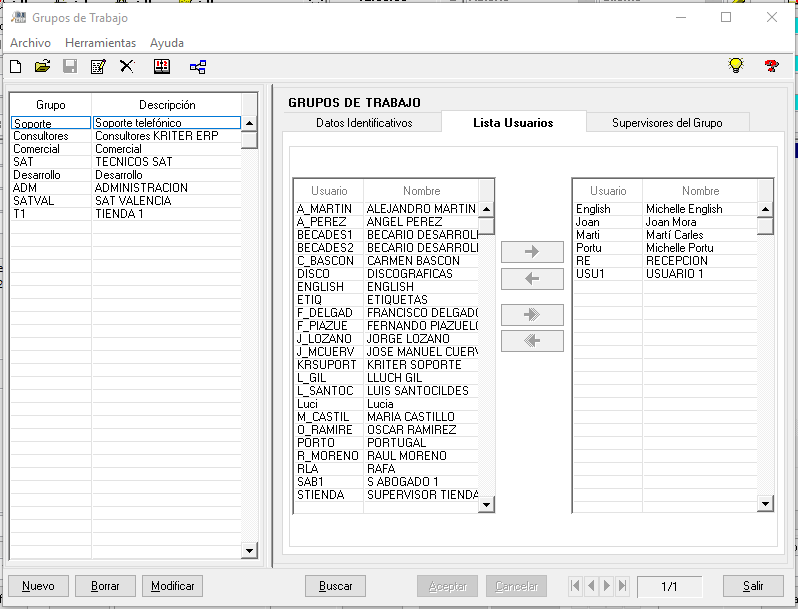This screenshot has height=609, width=798.
Task: Go to first record navigation arrow
Action: click(x=575, y=586)
